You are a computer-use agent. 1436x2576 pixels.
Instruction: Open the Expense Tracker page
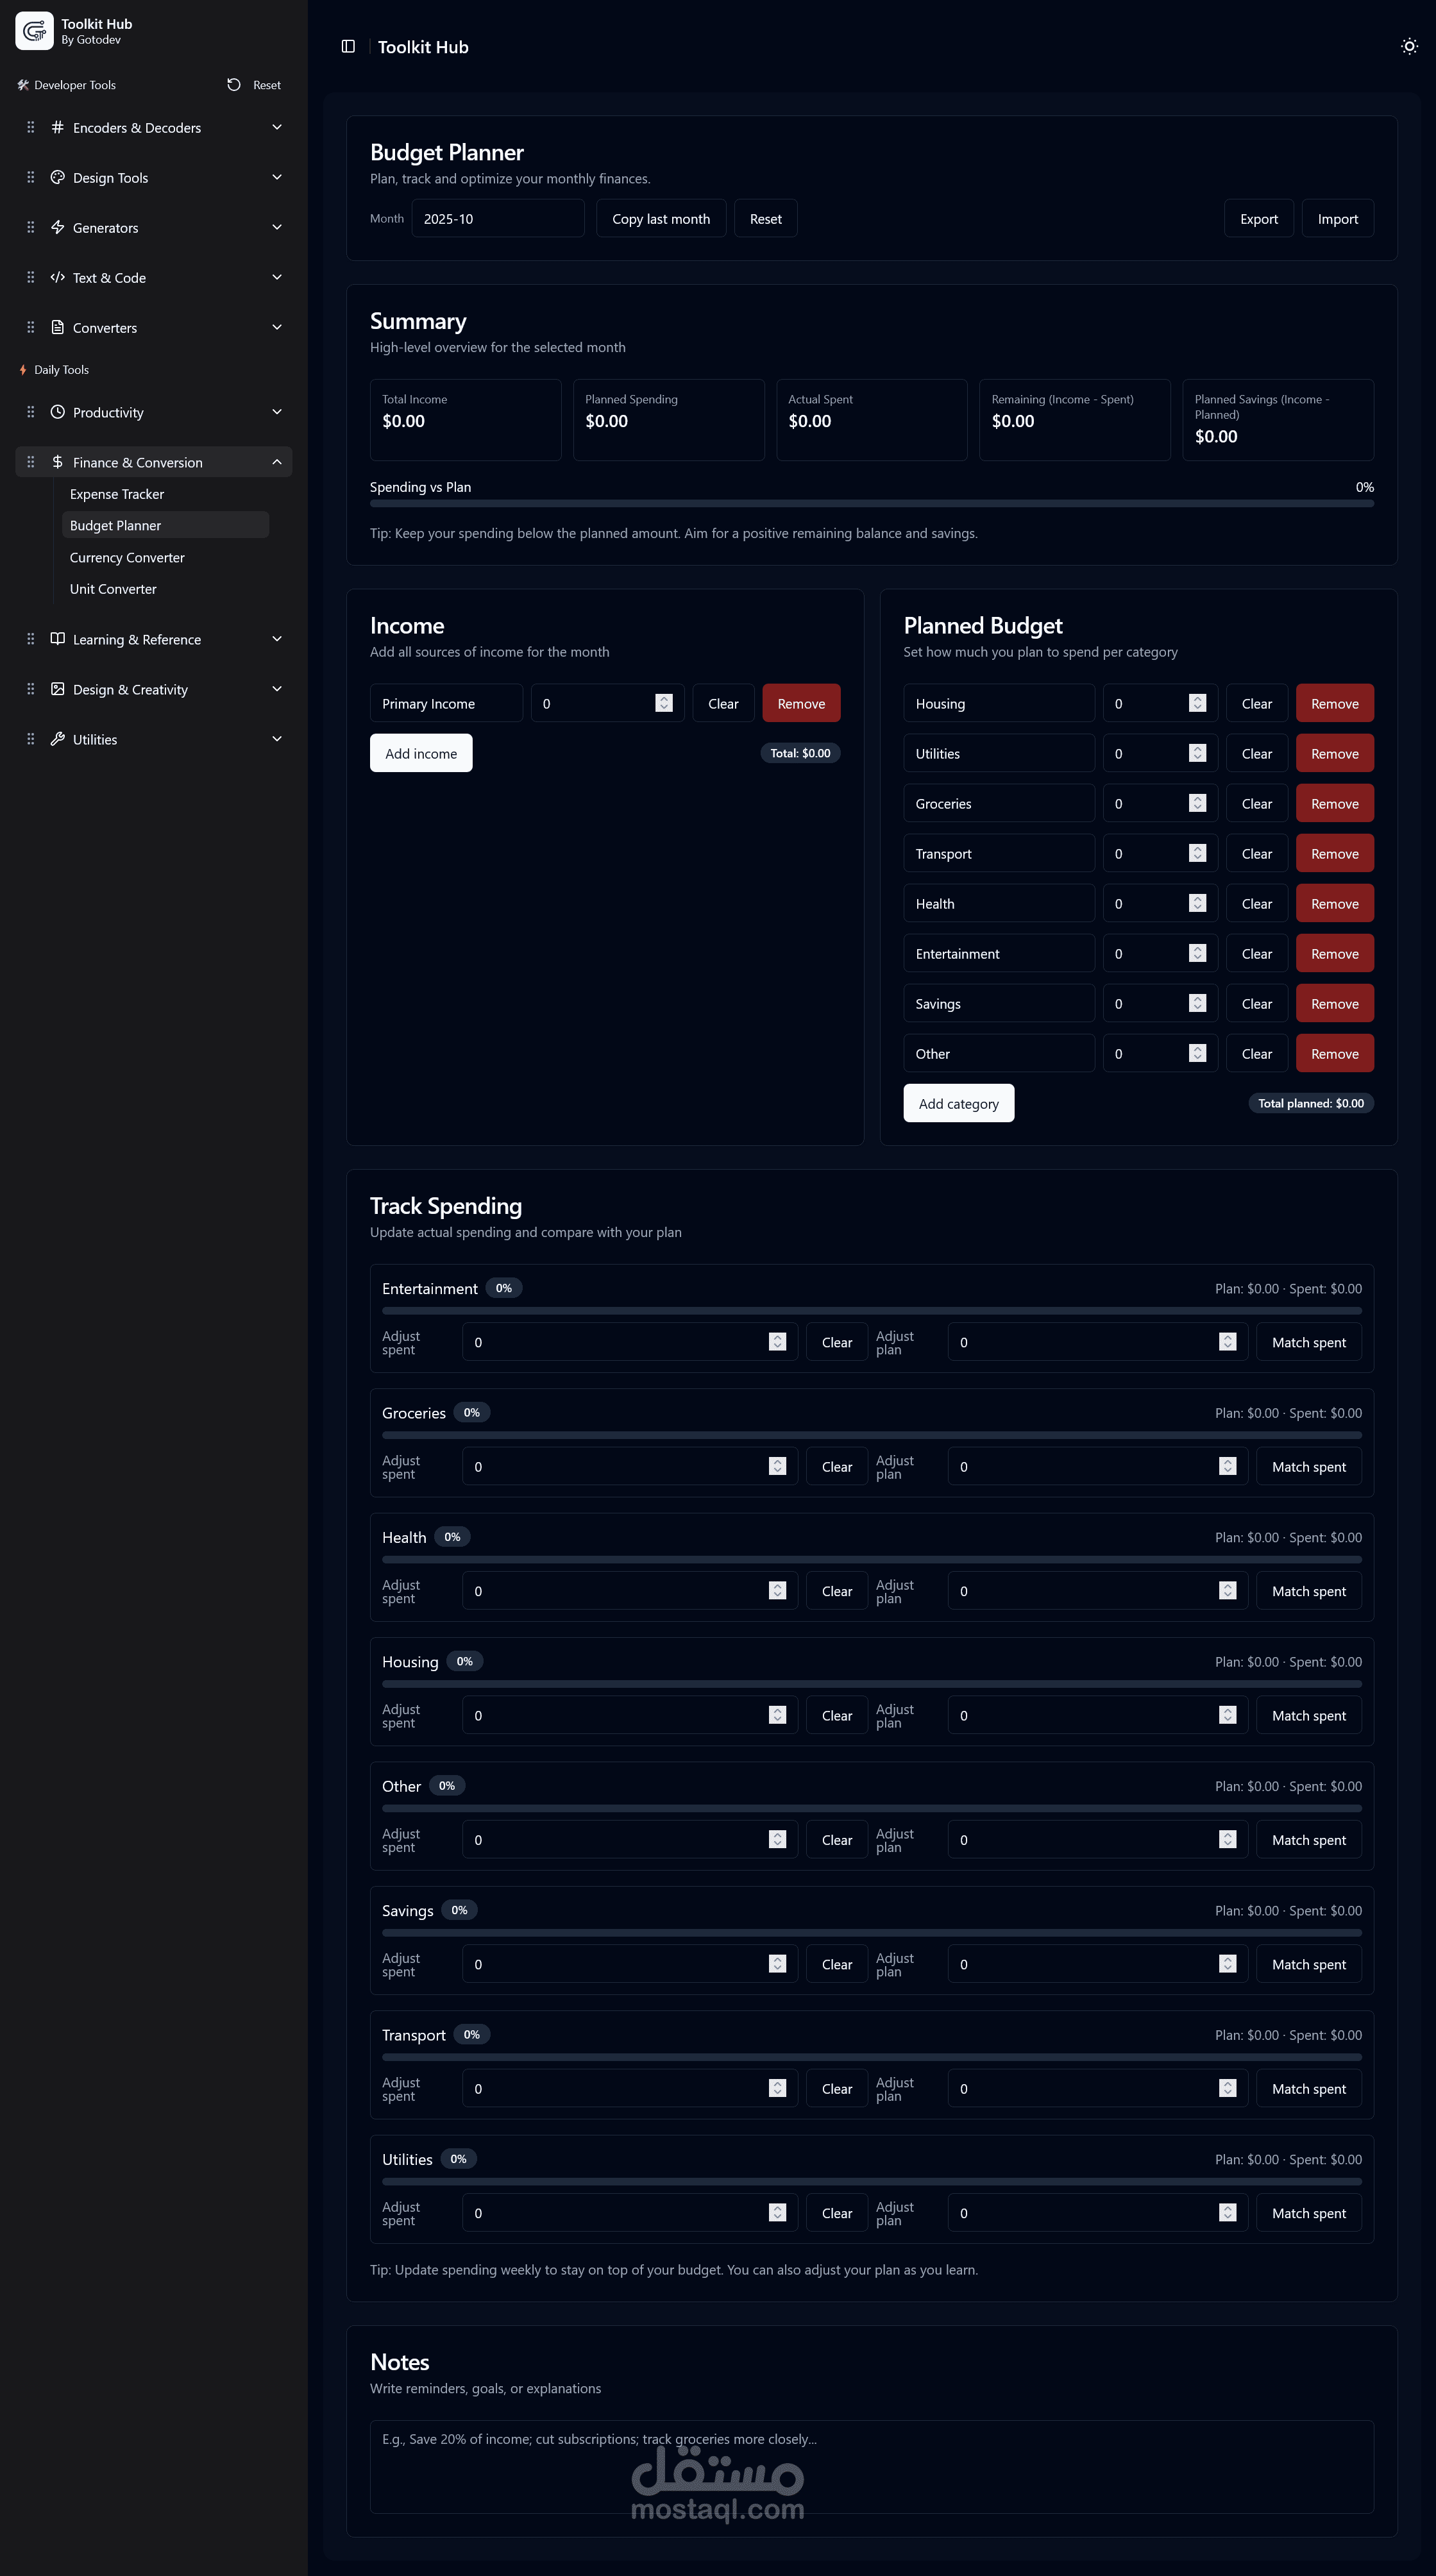tap(117, 494)
